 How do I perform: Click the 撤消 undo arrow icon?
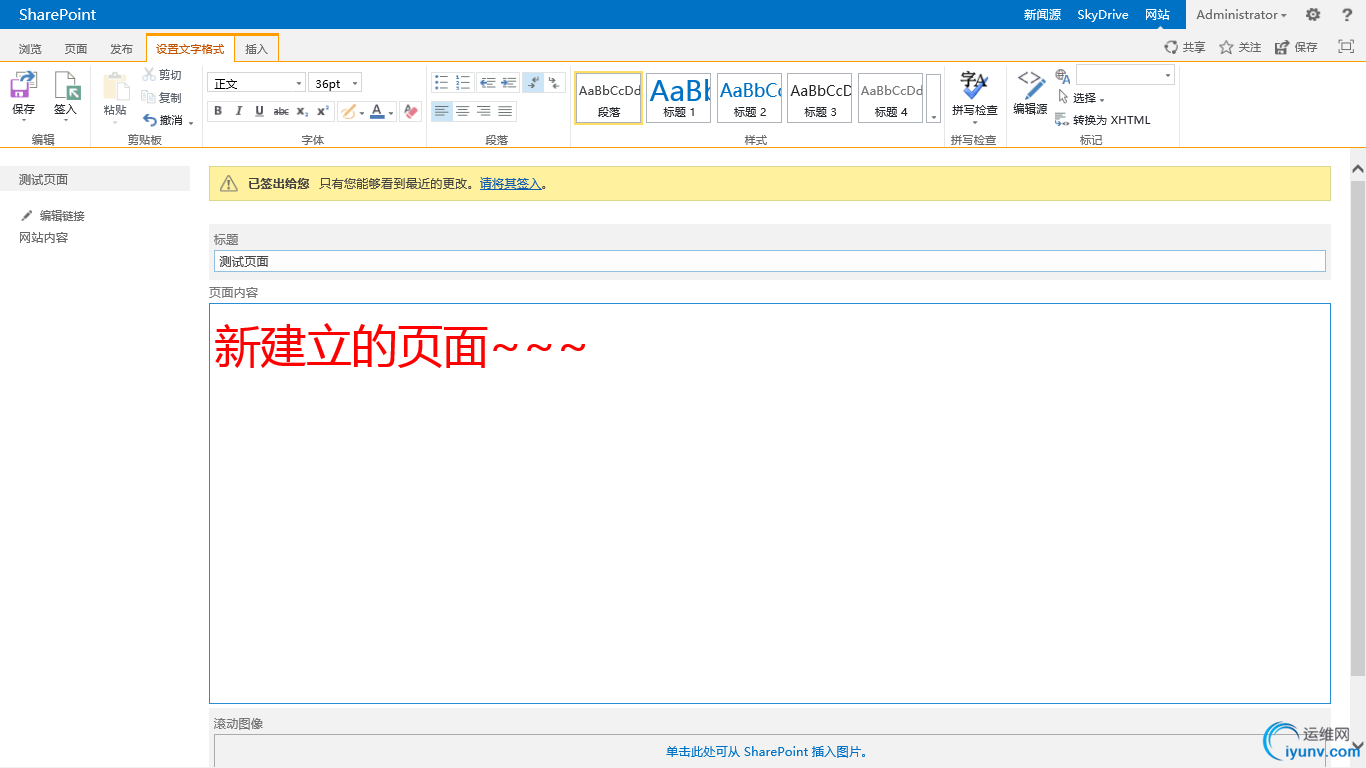pyautogui.click(x=150, y=120)
